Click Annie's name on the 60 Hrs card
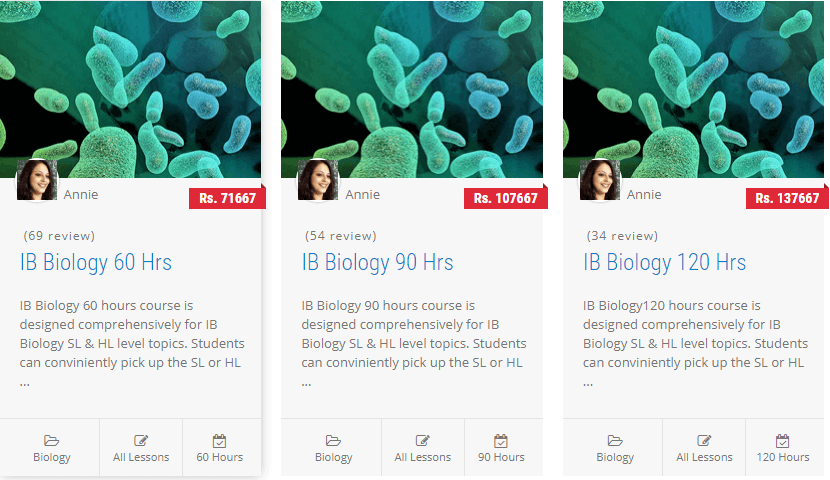Viewport: 830px width, 480px height. coord(81,195)
